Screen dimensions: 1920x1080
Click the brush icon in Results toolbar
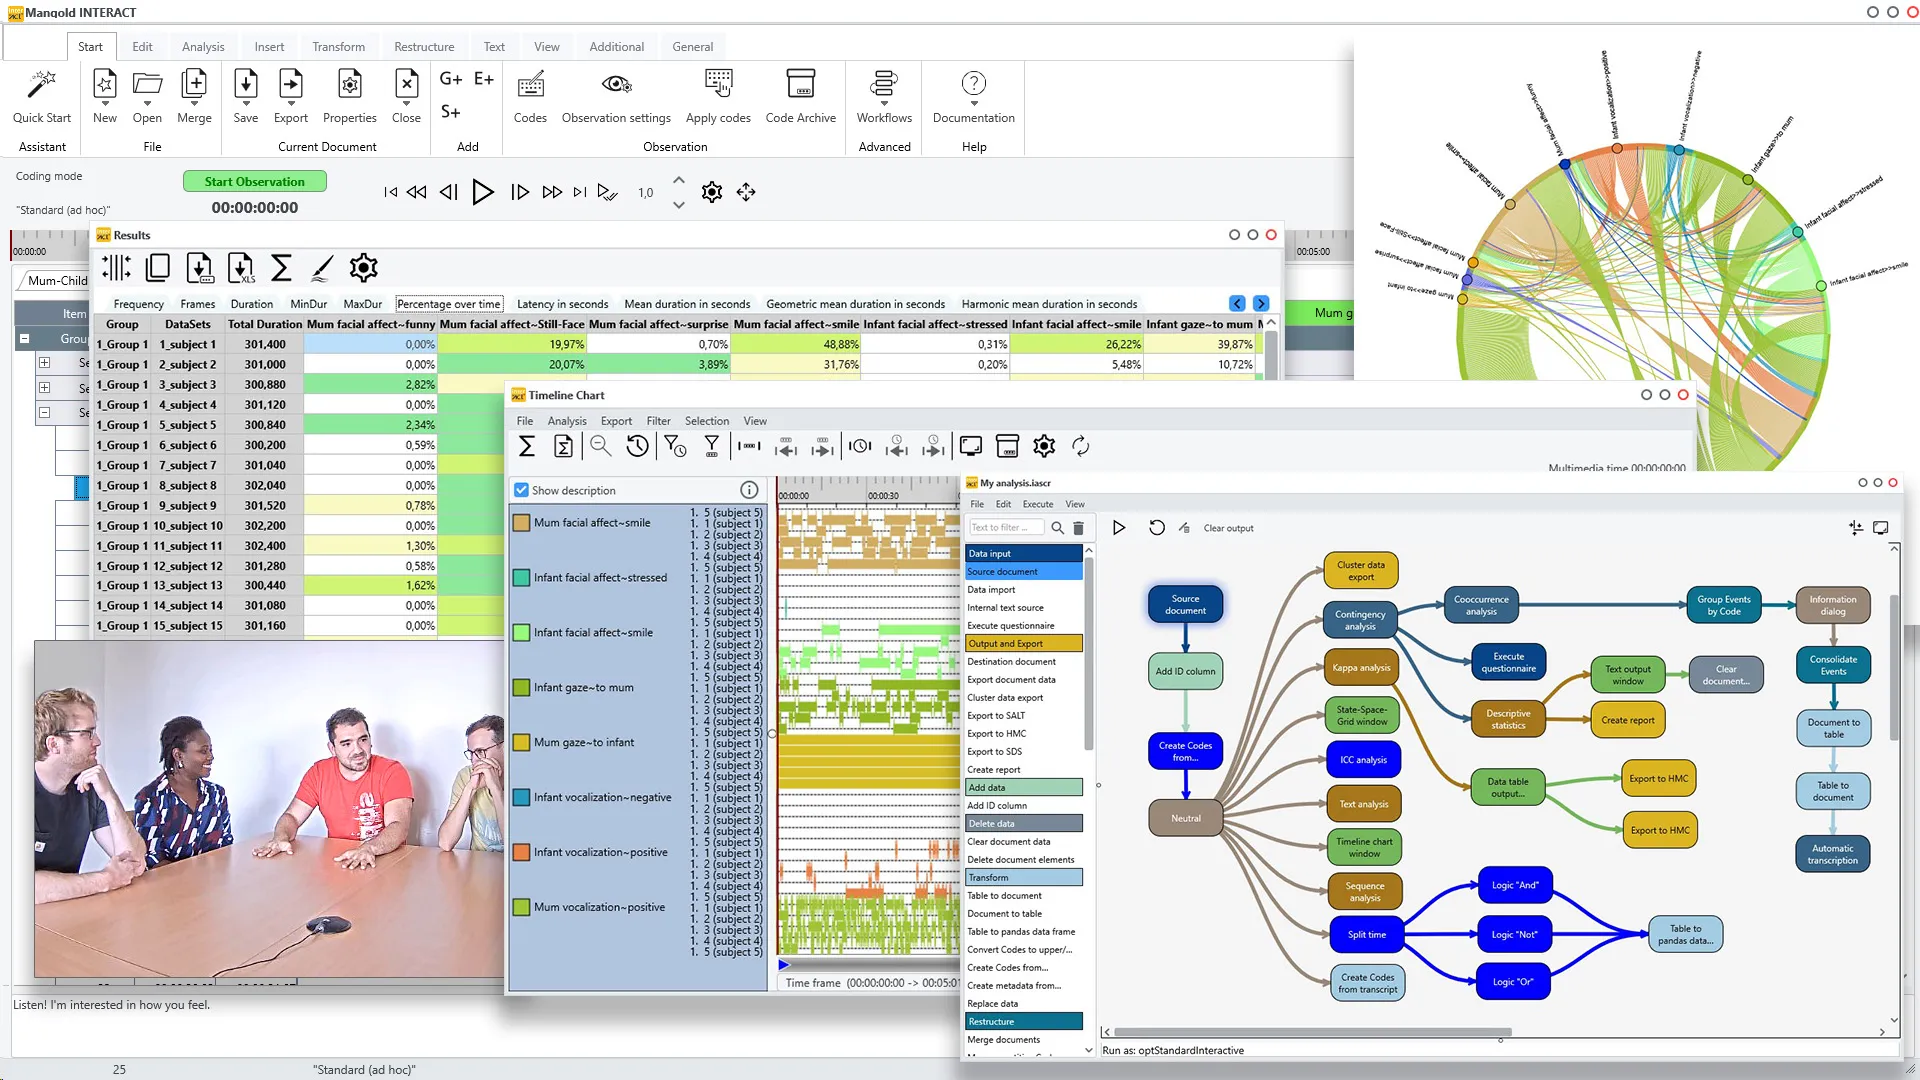tap(322, 268)
